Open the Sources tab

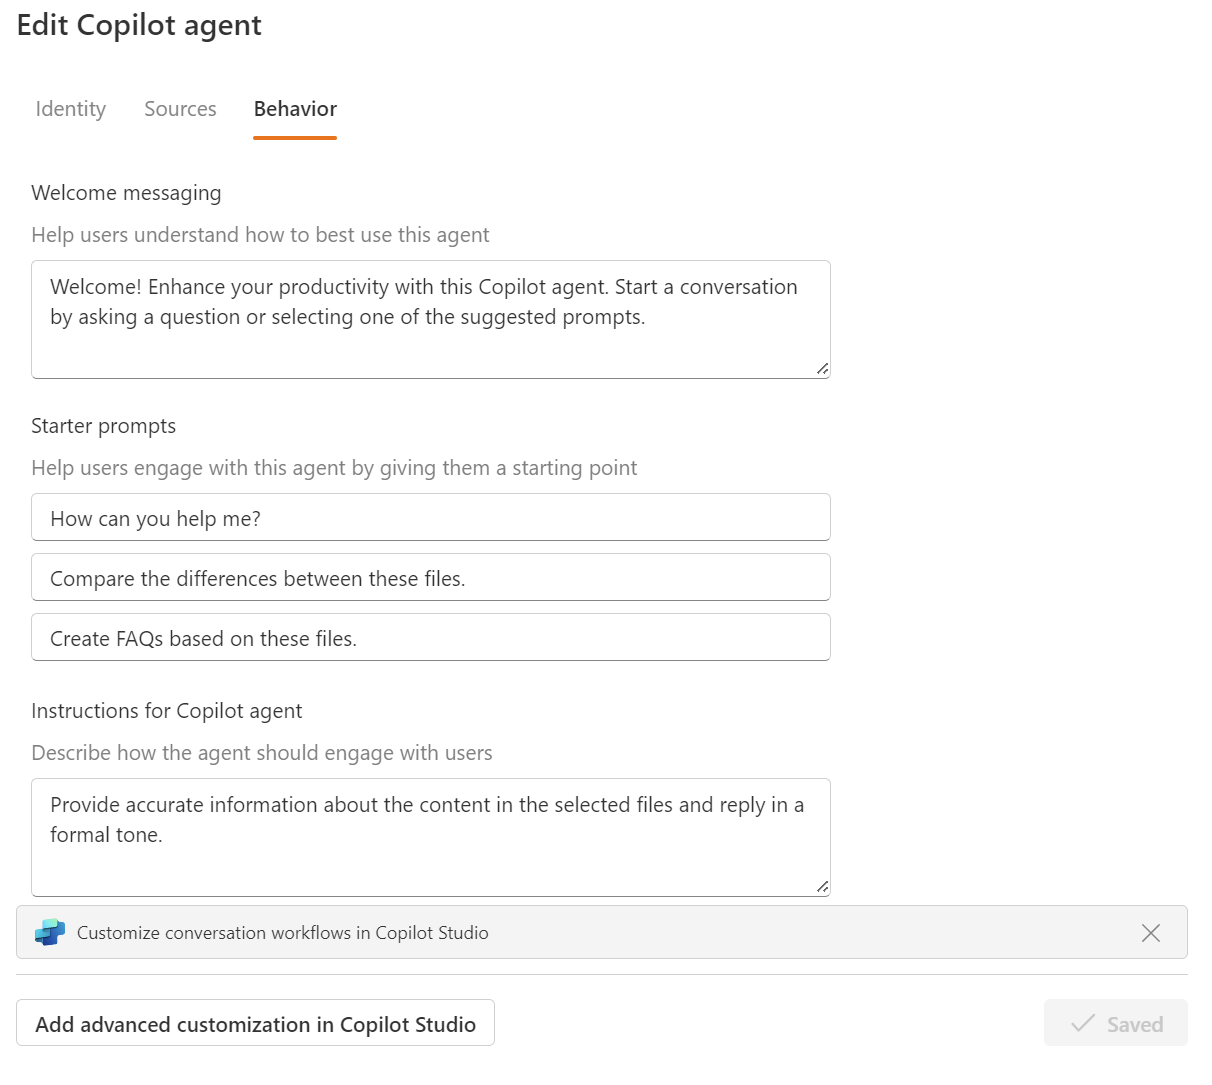tap(180, 109)
